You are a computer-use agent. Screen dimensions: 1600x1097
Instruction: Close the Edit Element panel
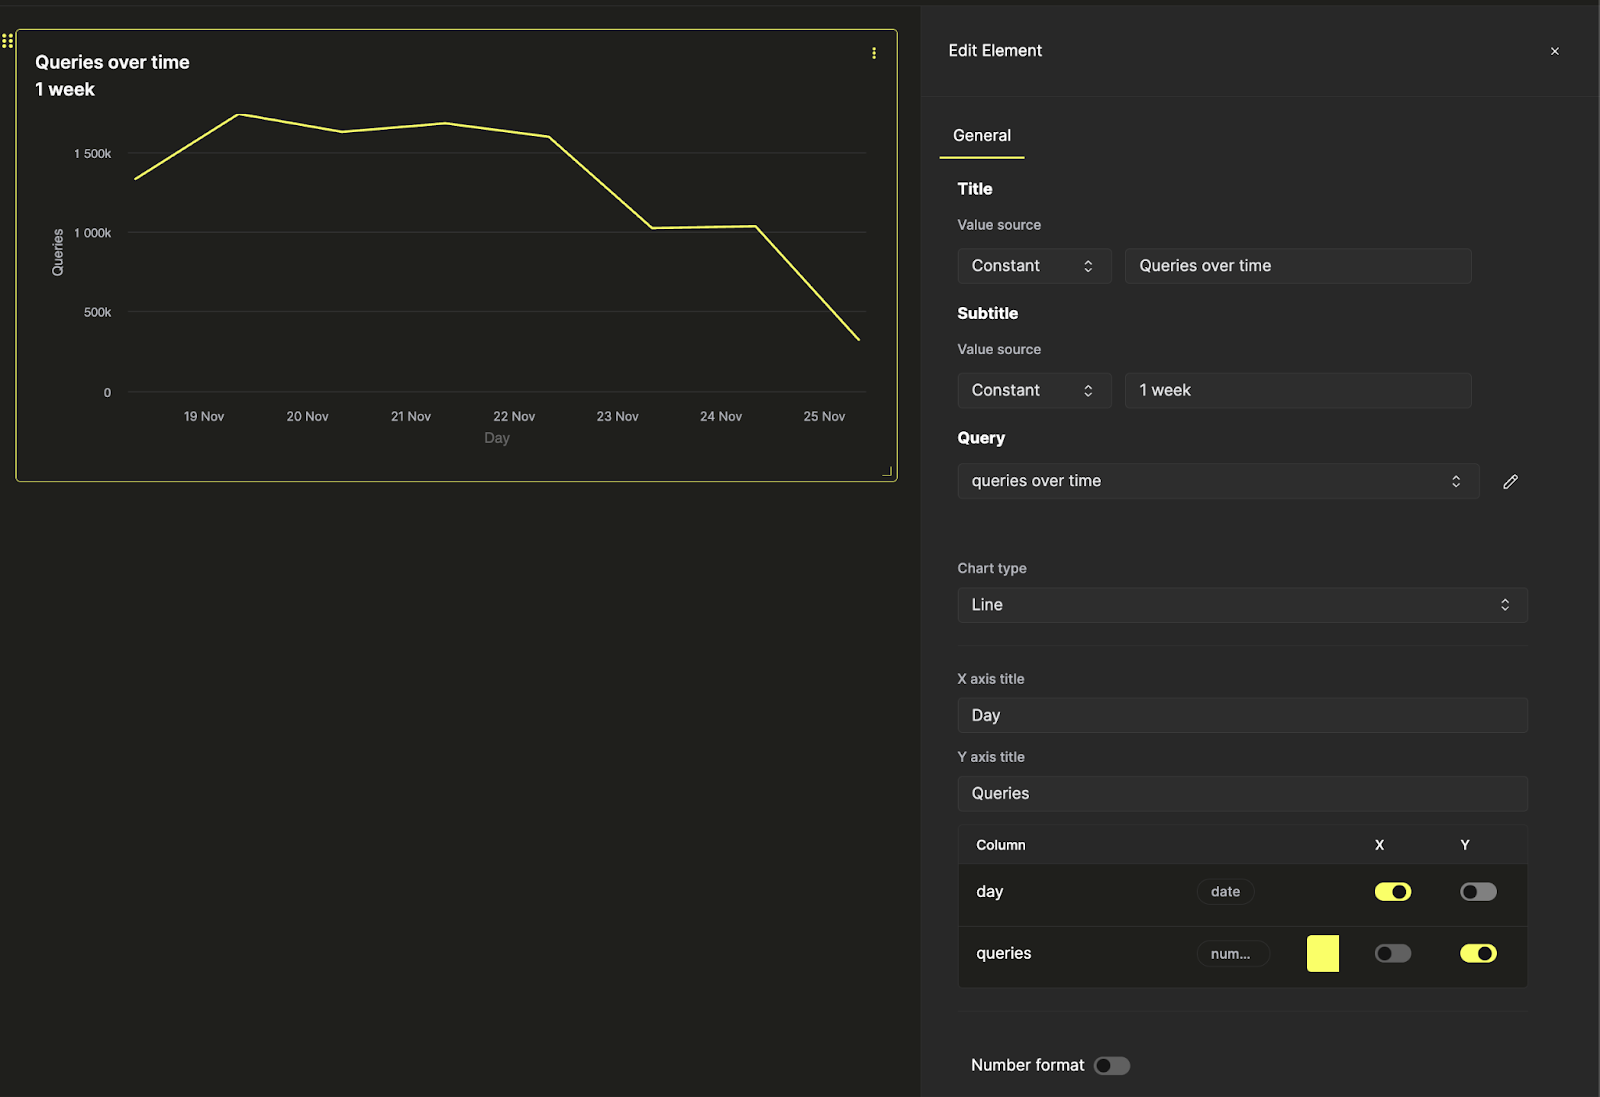tap(1555, 50)
